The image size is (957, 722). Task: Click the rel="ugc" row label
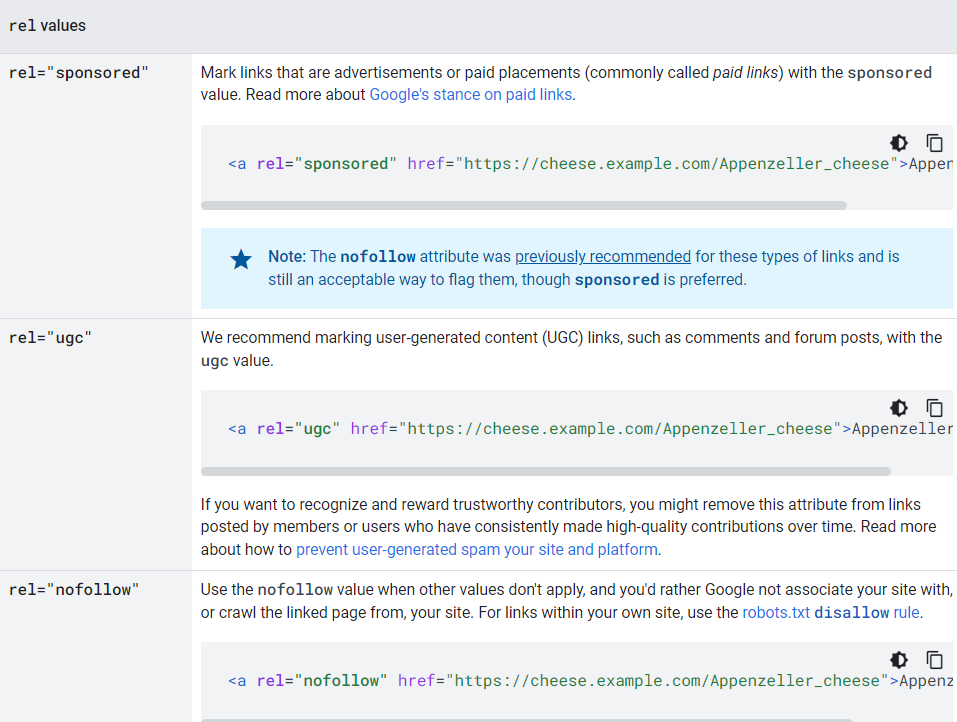(50, 338)
